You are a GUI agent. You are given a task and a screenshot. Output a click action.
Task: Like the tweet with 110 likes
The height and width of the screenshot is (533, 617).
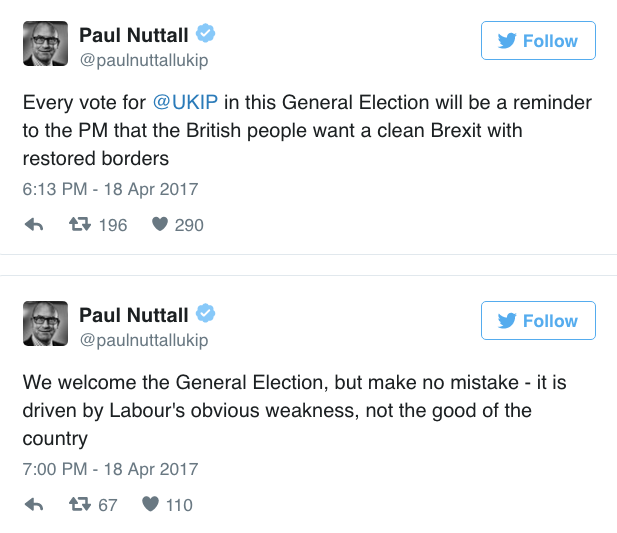pyautogui.click(x=150, y=505)
